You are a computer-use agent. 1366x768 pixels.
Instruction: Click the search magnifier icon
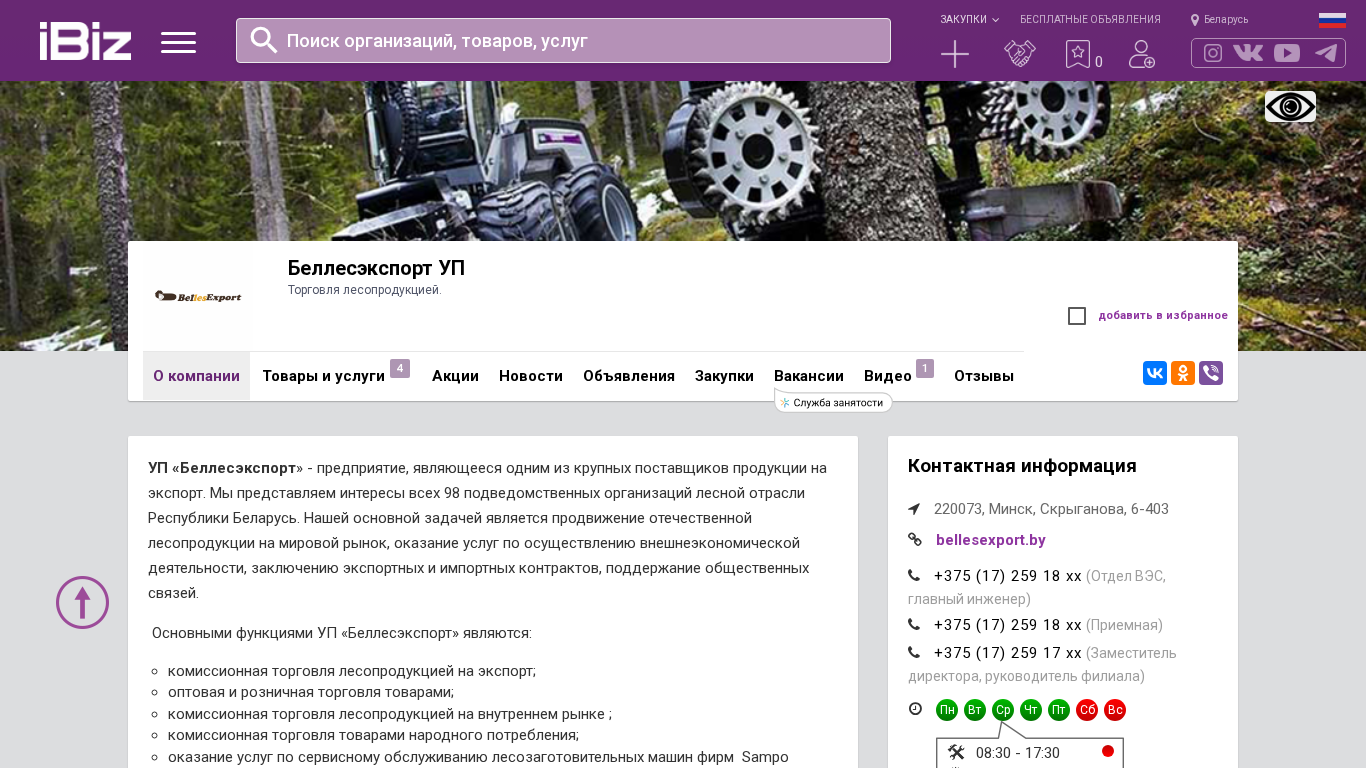(x=264, y=40)
